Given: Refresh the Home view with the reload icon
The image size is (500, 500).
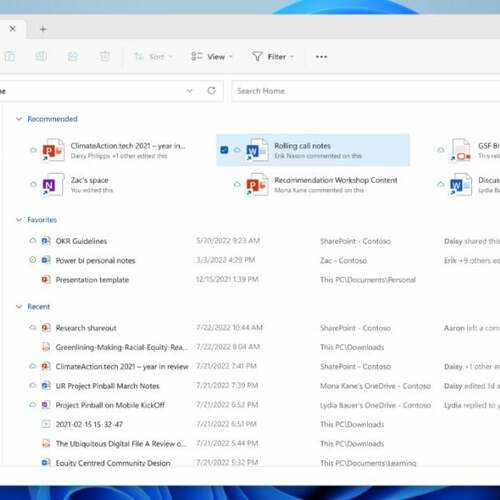Looking at the screenshot, I should tap(211, 91).
